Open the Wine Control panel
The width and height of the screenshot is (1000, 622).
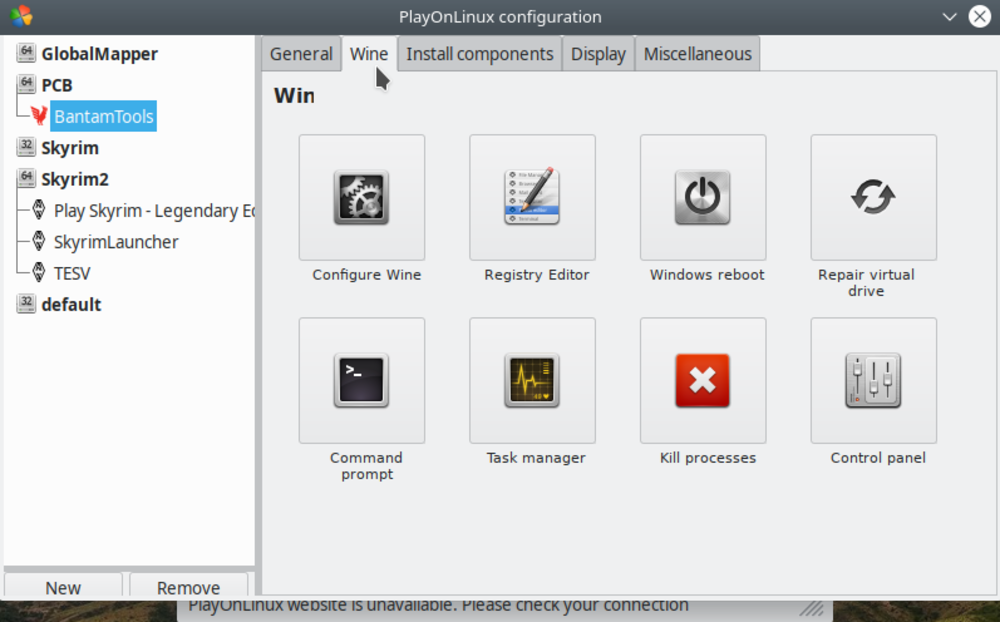click(874, 380)
